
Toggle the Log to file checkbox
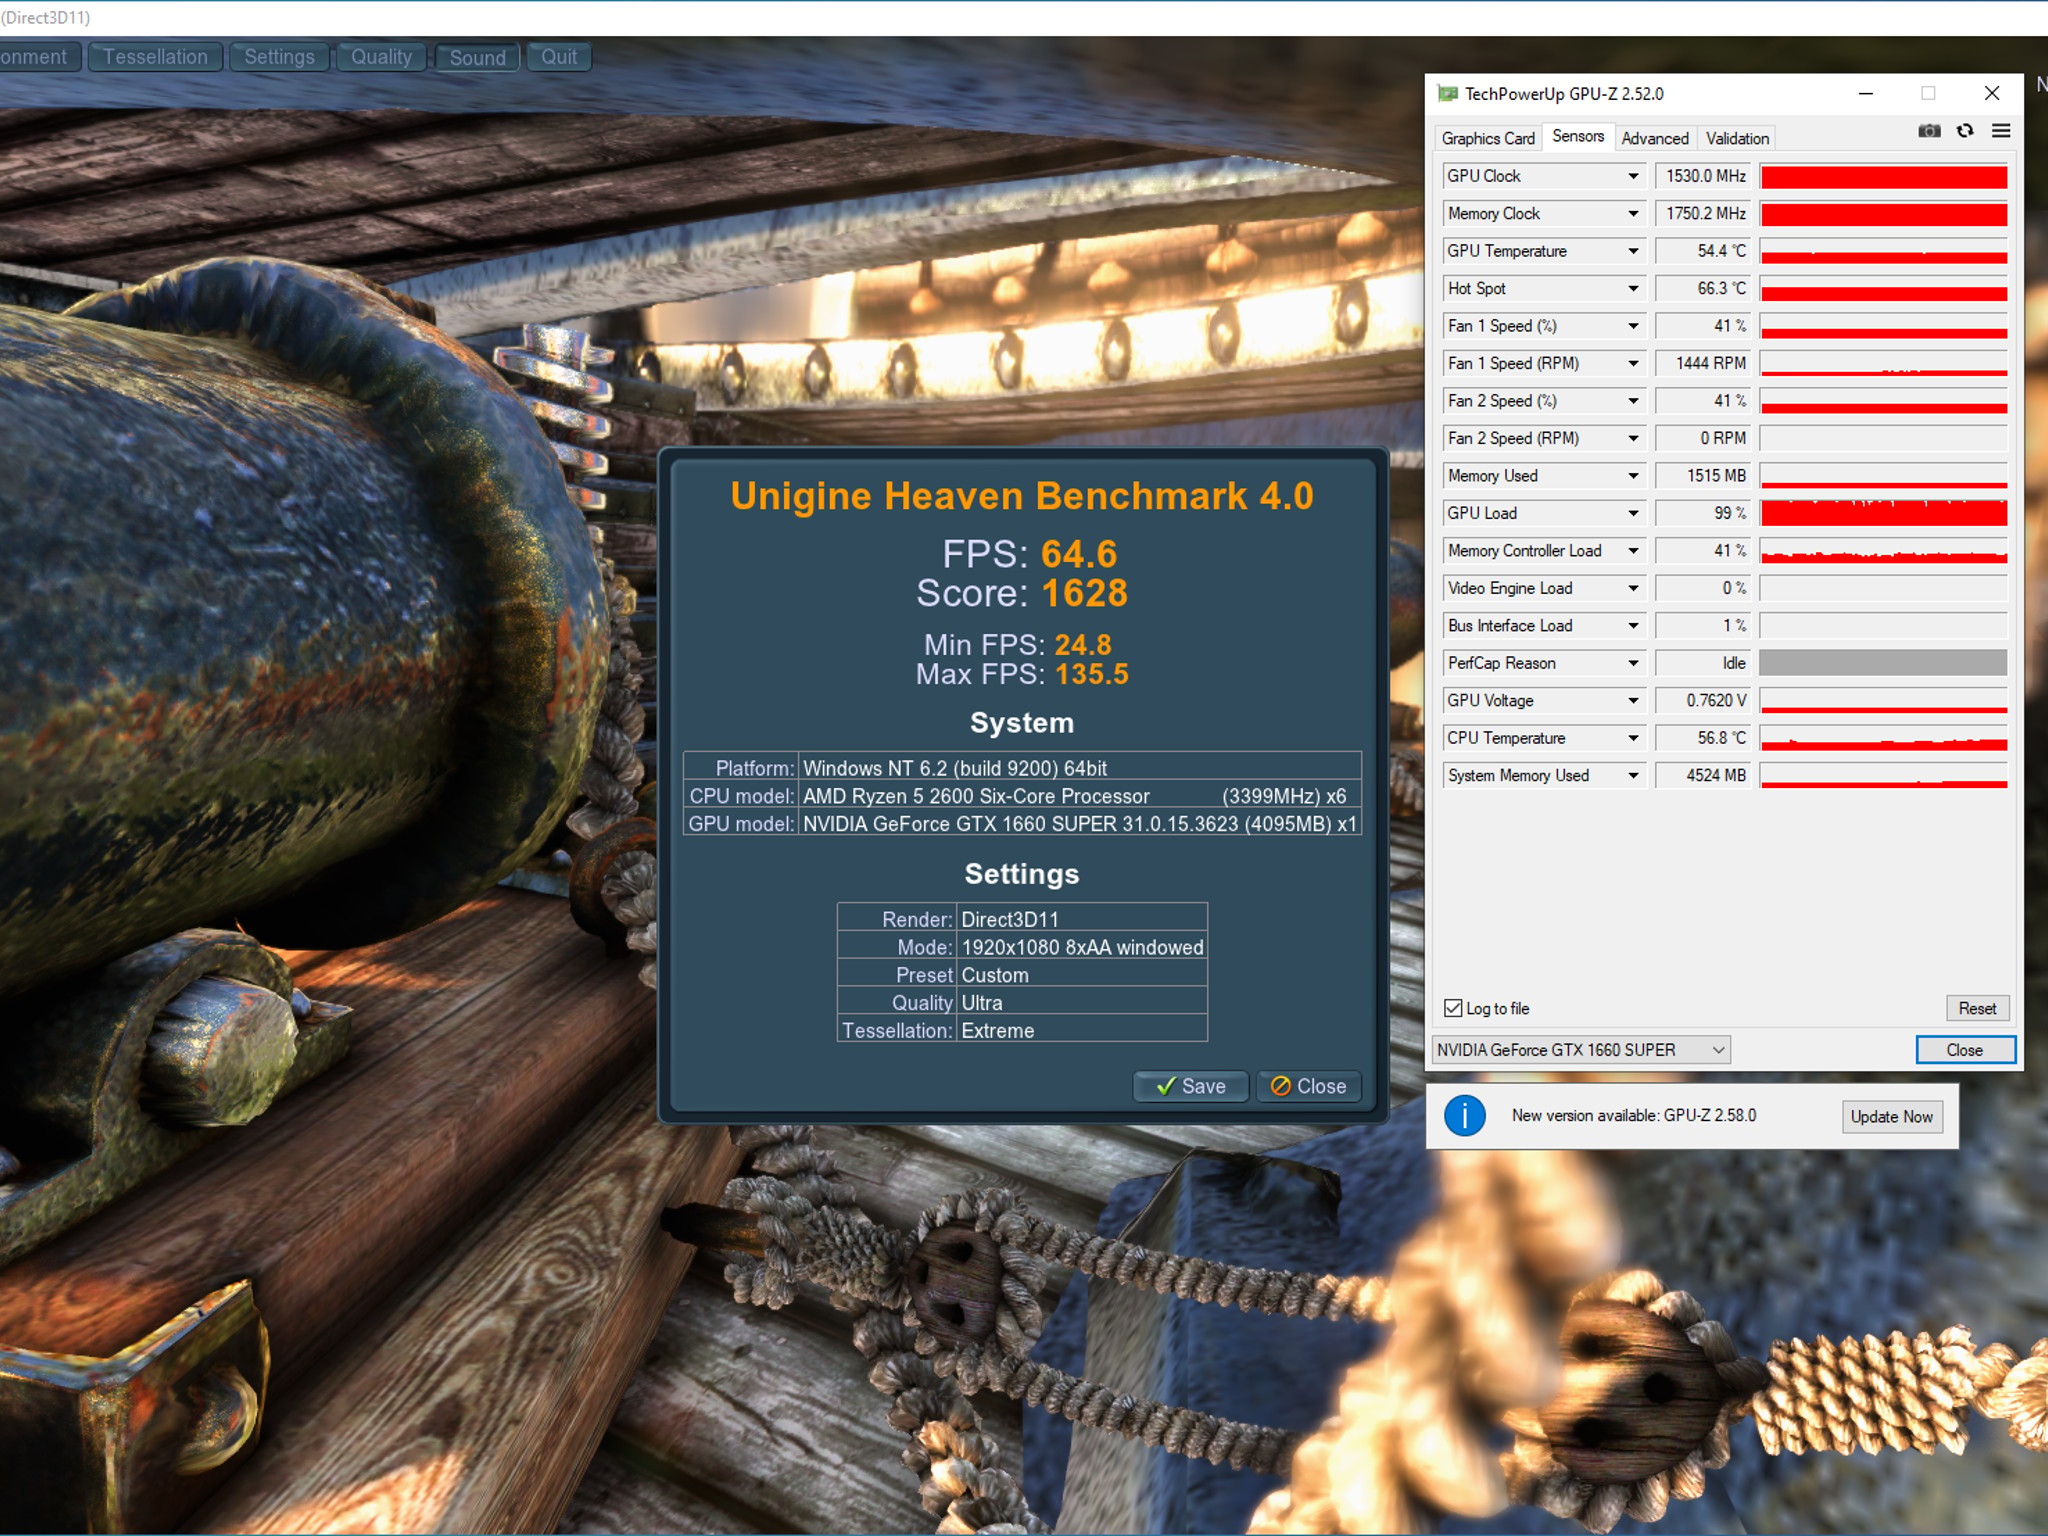point(1453,1008)
